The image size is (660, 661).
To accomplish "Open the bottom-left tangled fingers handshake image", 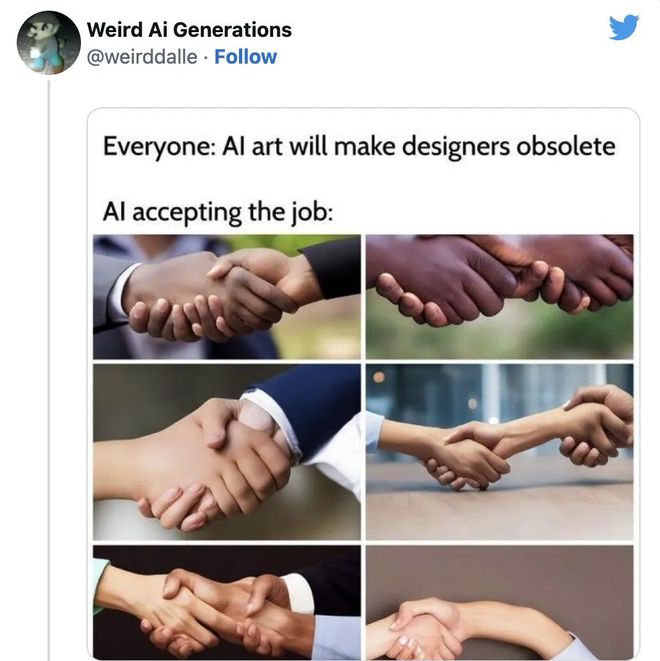I will pos(227,602).
